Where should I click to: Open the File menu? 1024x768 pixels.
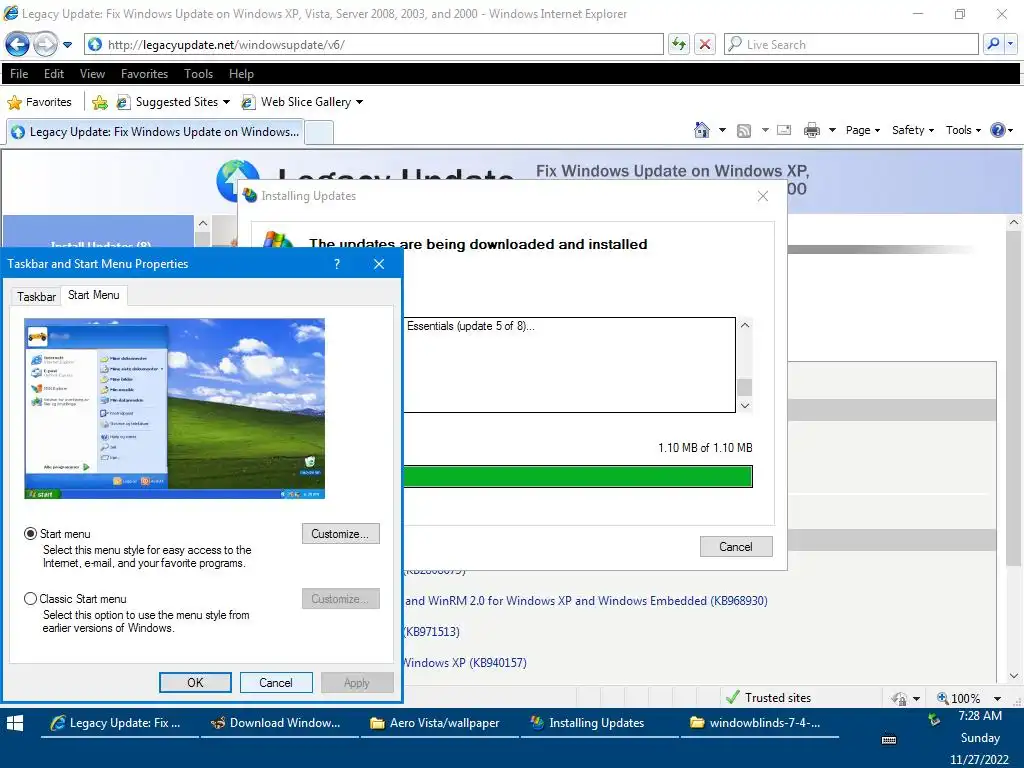click(x=19, y=74)
